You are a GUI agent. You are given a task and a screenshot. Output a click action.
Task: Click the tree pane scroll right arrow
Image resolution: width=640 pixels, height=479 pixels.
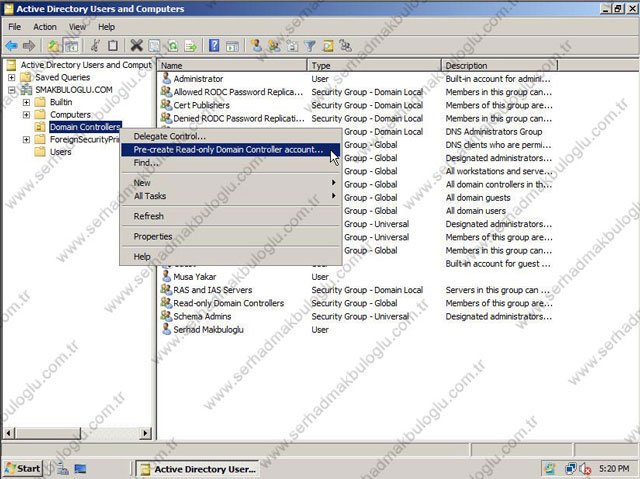[145, 433]
